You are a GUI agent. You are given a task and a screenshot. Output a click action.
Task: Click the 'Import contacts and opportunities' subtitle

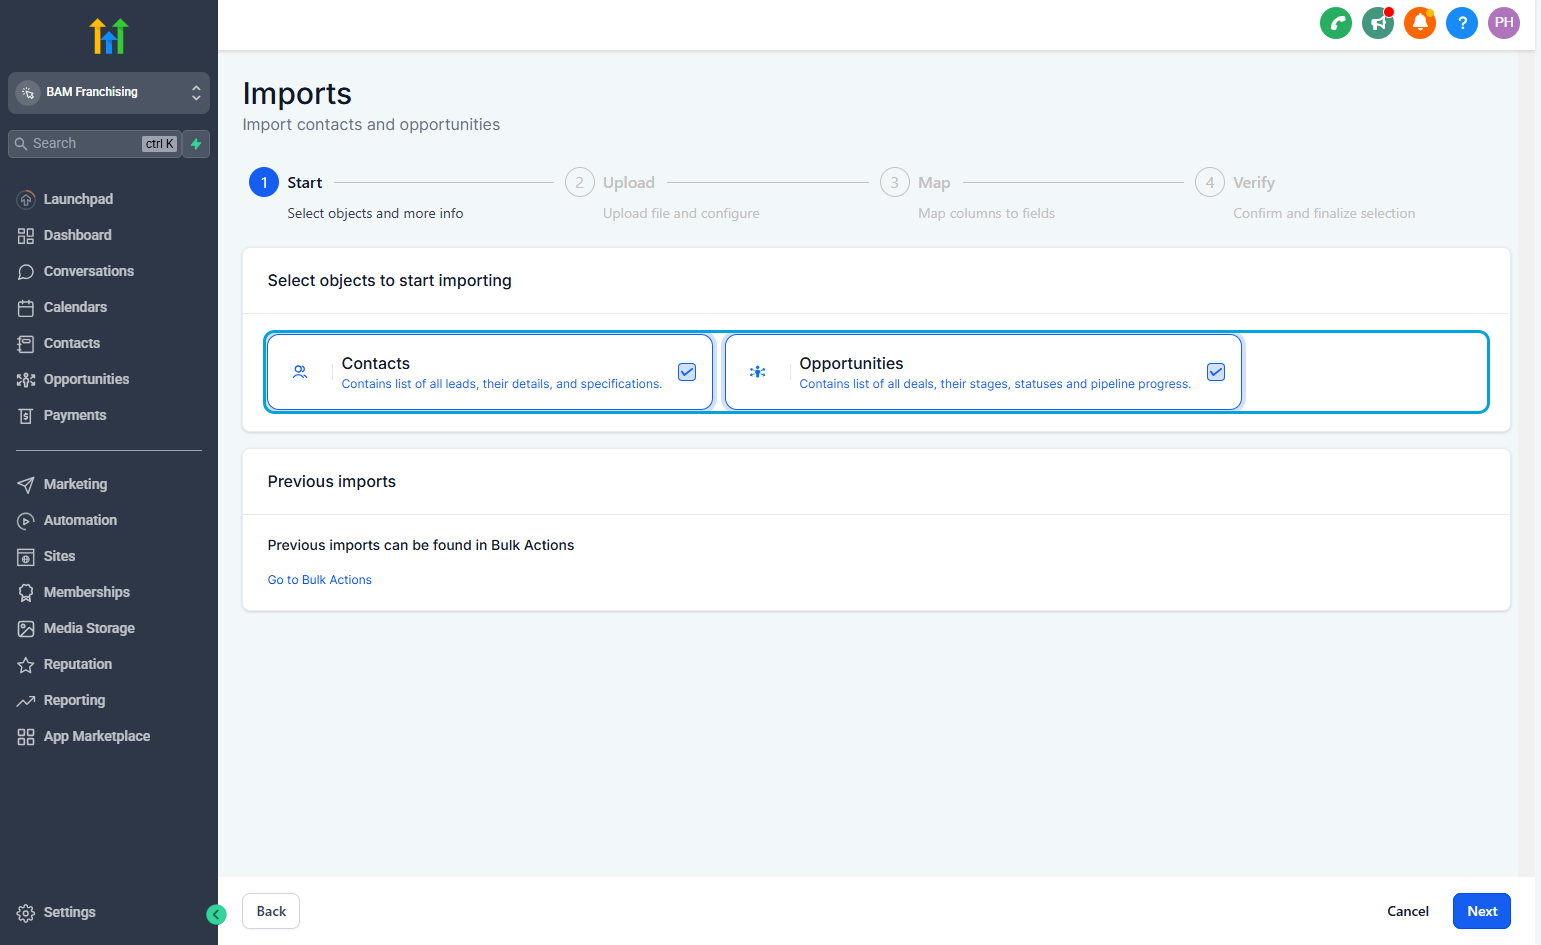371,124
